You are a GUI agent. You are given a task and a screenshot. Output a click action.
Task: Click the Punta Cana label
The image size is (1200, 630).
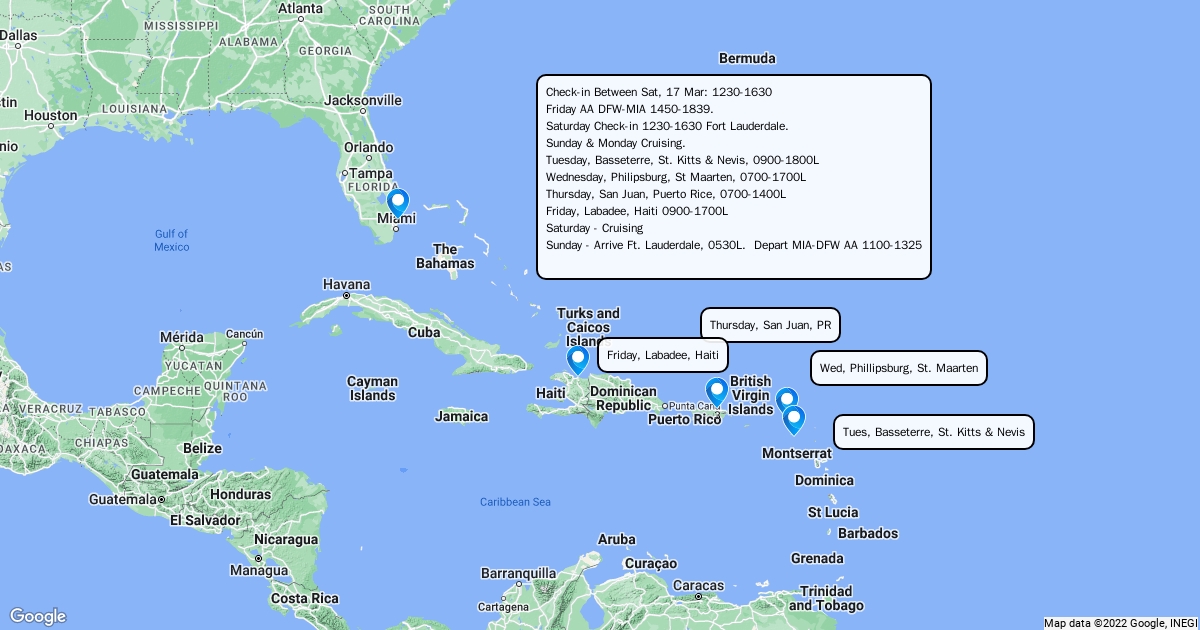click(694, 405)
